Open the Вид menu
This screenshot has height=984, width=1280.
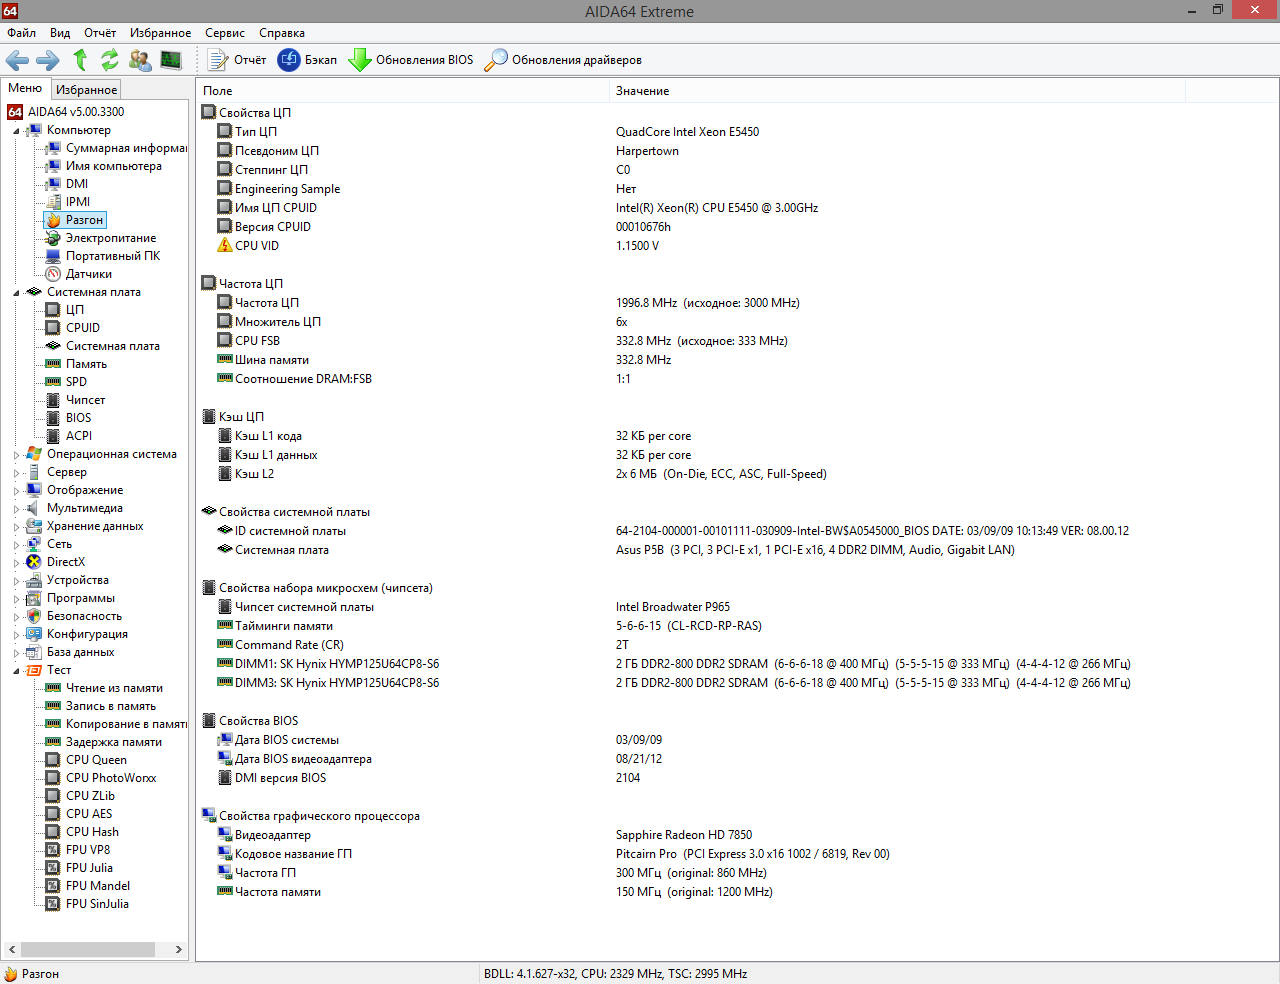60,33
